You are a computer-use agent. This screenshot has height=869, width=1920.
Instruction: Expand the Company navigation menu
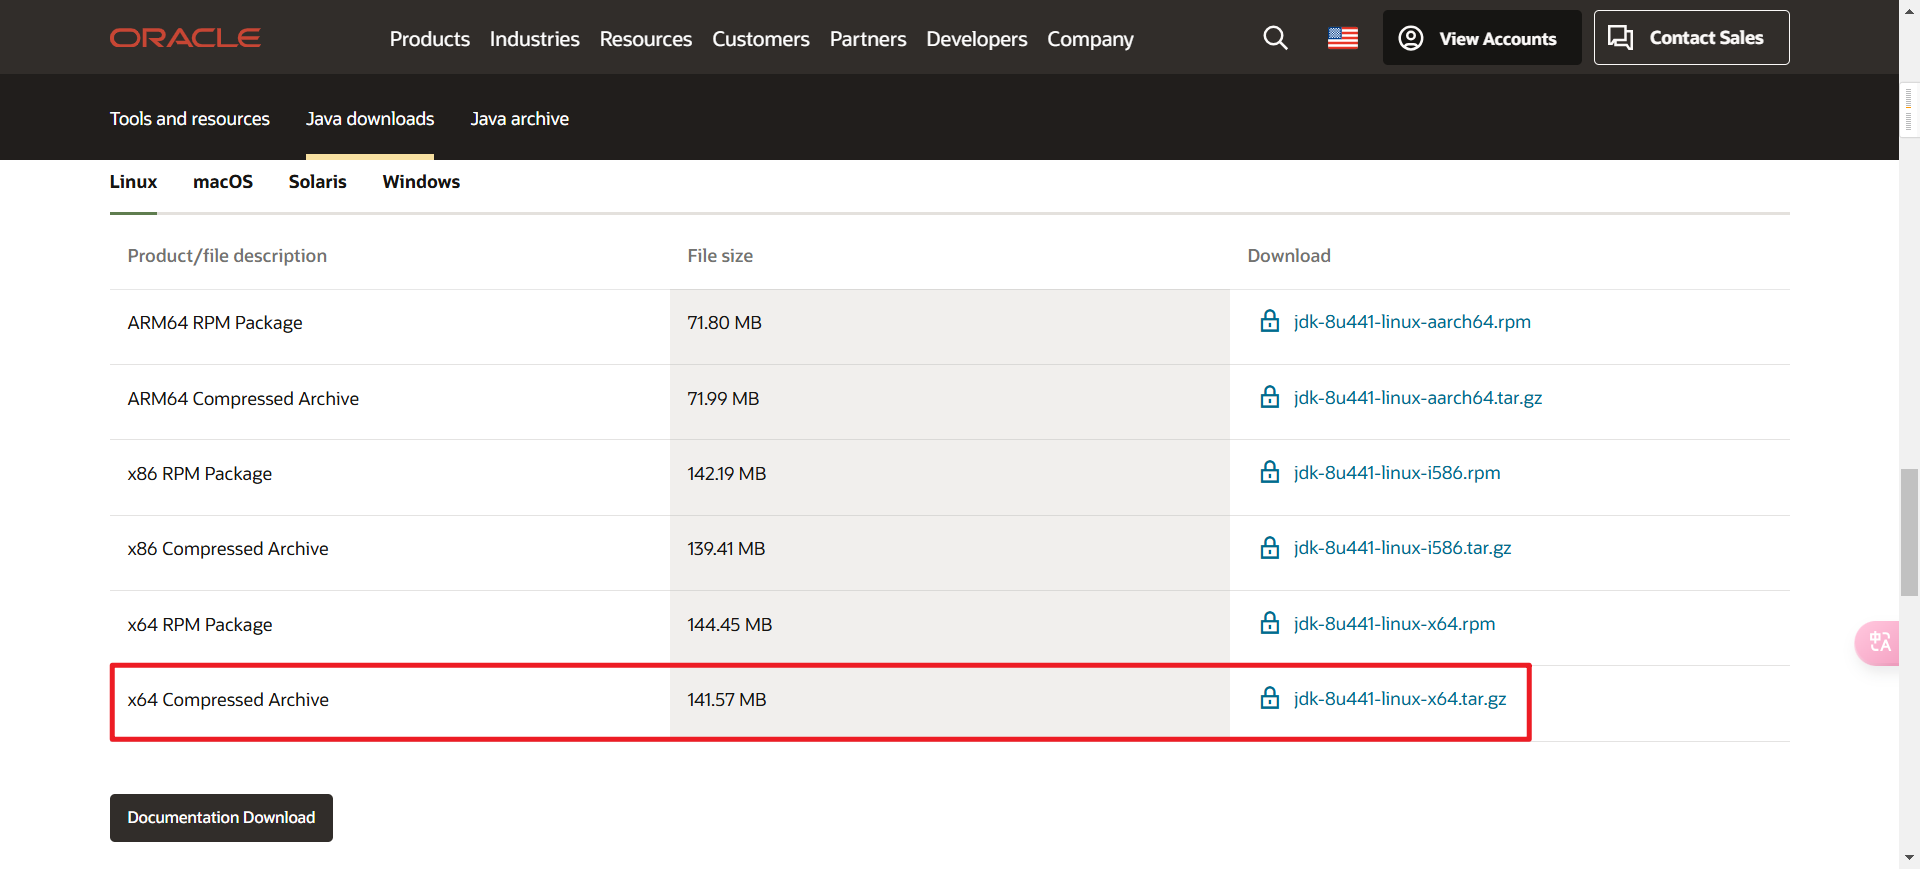click(x=1090, y=39)
